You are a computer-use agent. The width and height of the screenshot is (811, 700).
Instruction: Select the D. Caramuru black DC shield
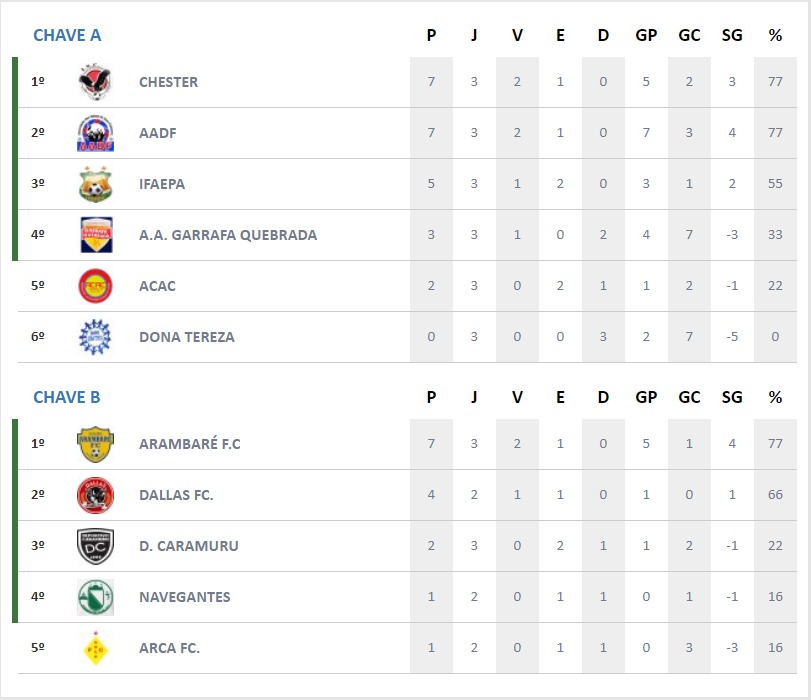coord(95,546)
